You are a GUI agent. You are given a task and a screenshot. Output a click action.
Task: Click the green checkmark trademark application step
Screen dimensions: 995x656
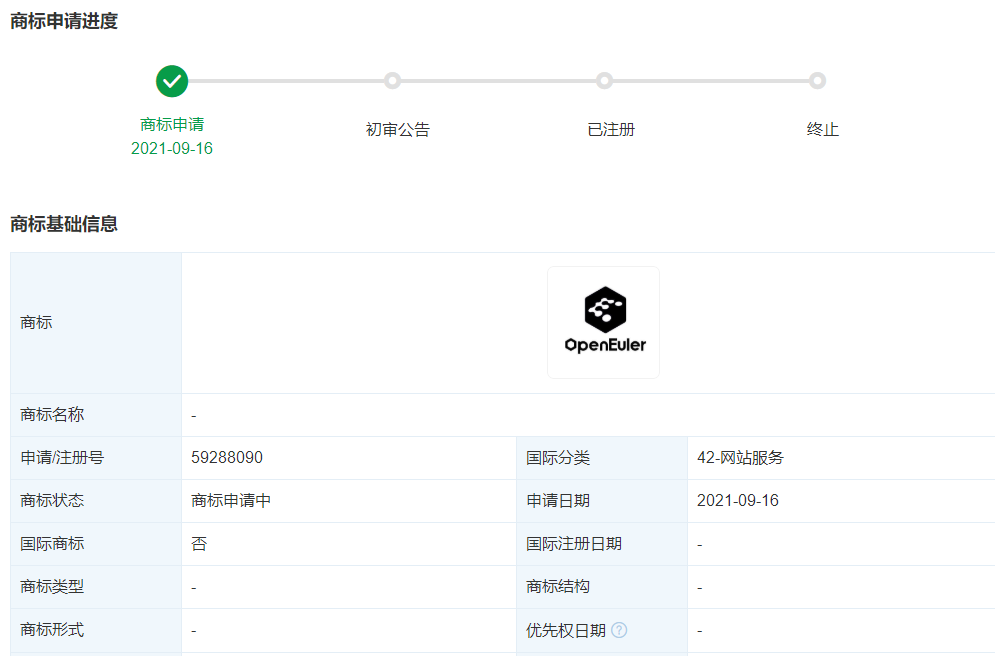point(172,81)
